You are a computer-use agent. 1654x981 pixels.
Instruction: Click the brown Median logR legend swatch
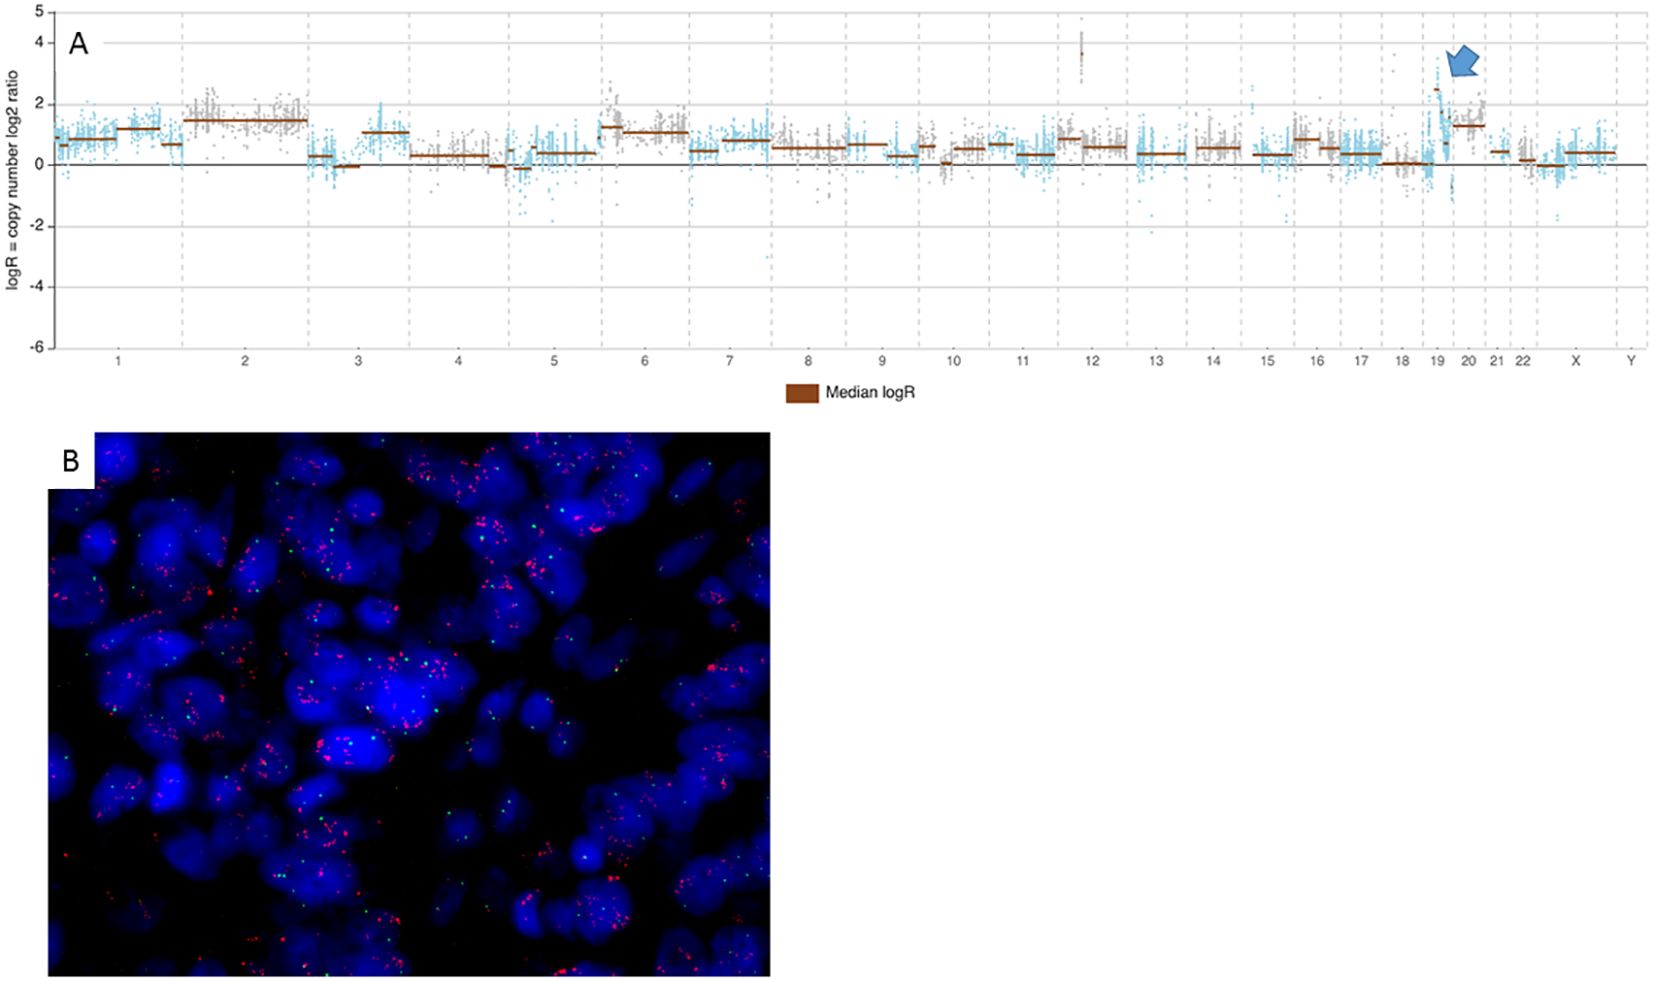pos(802,393)
